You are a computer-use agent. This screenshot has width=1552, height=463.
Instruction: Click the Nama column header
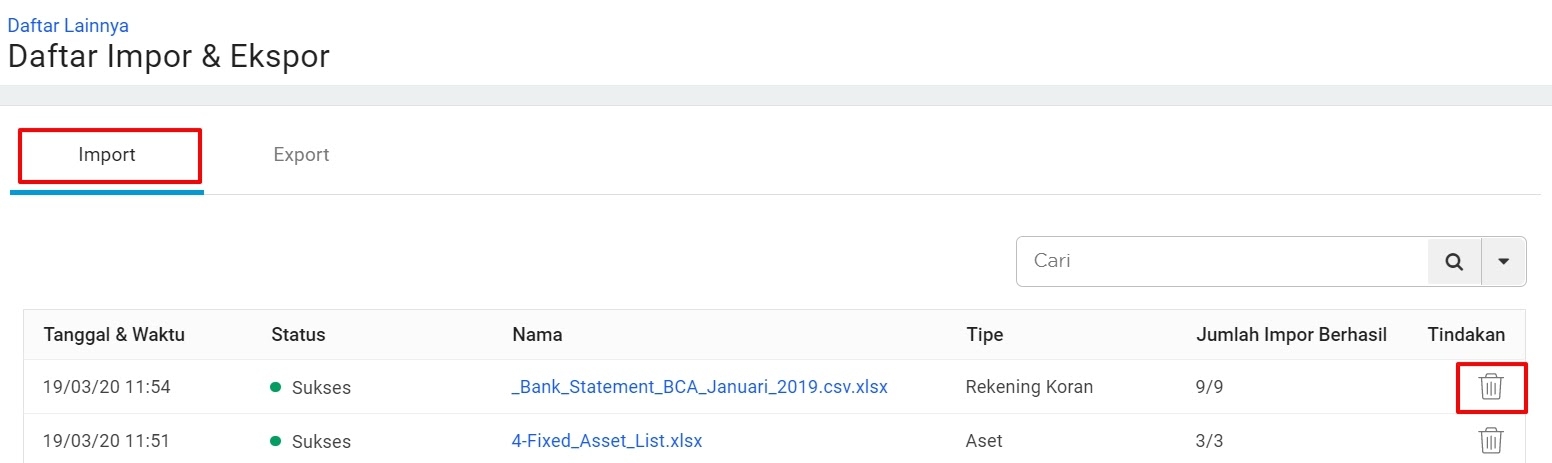pos(537,335)
